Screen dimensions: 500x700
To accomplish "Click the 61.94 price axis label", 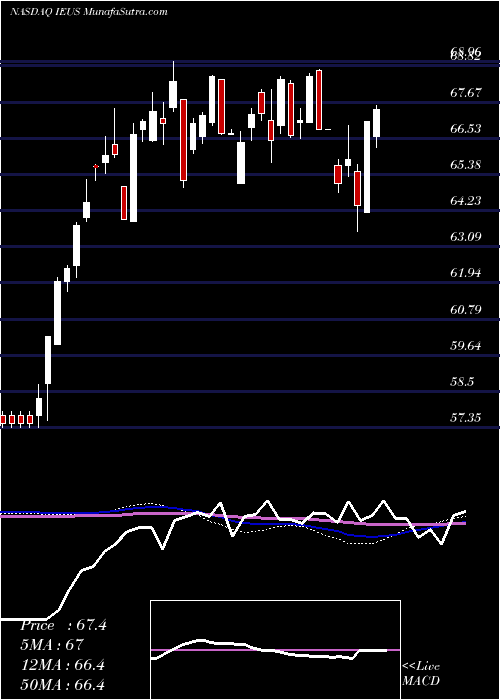I will tap(466, 273).
